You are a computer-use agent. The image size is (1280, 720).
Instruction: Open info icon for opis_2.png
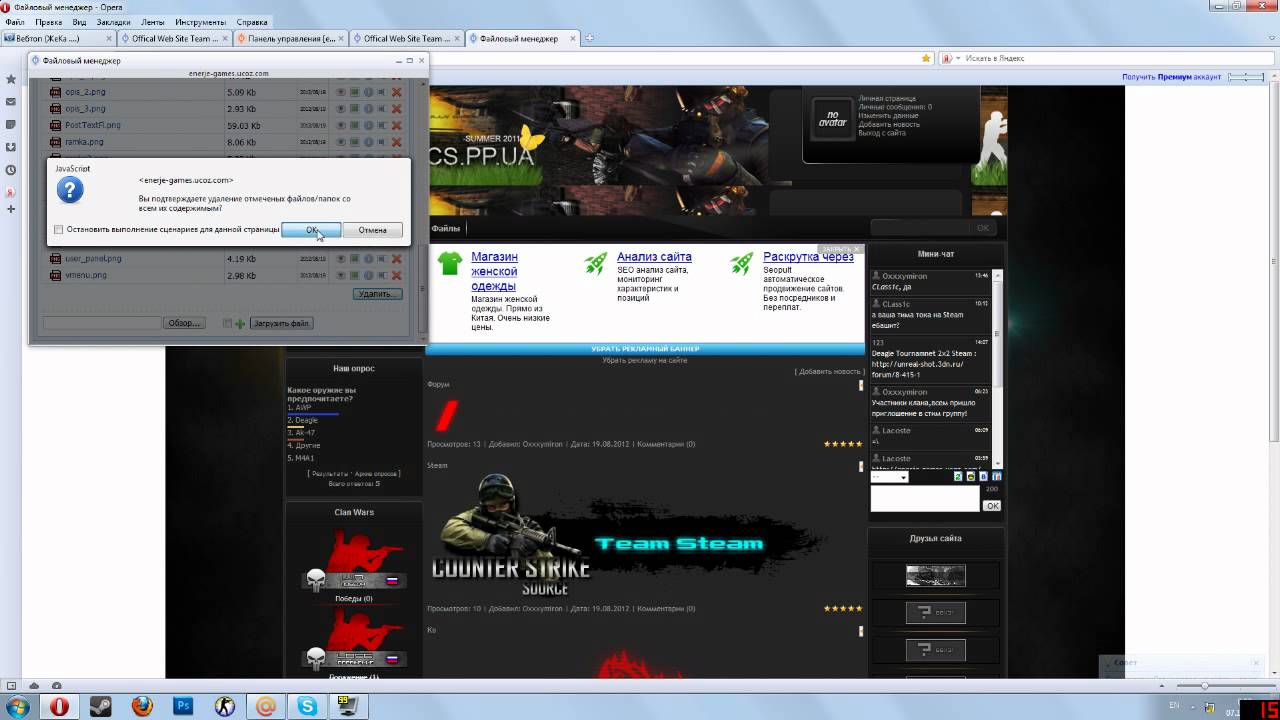[x=368, y=92]
